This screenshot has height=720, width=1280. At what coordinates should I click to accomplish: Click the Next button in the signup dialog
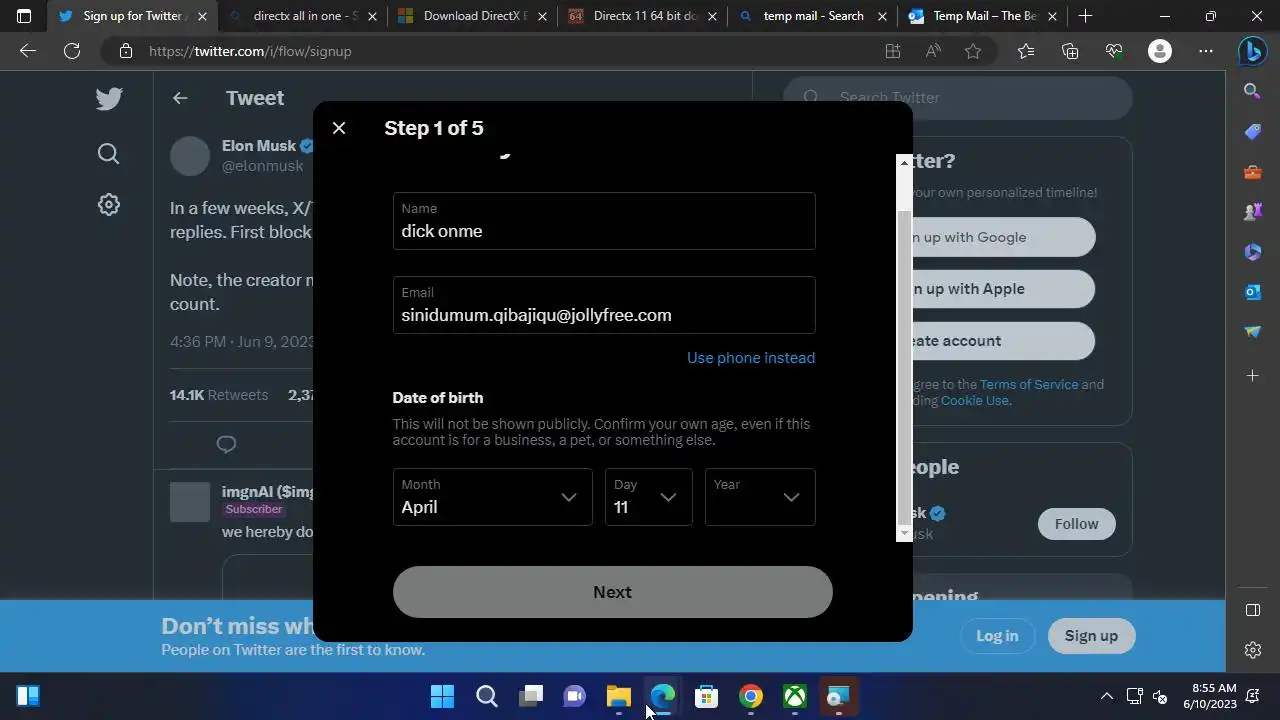coord(612,592)
